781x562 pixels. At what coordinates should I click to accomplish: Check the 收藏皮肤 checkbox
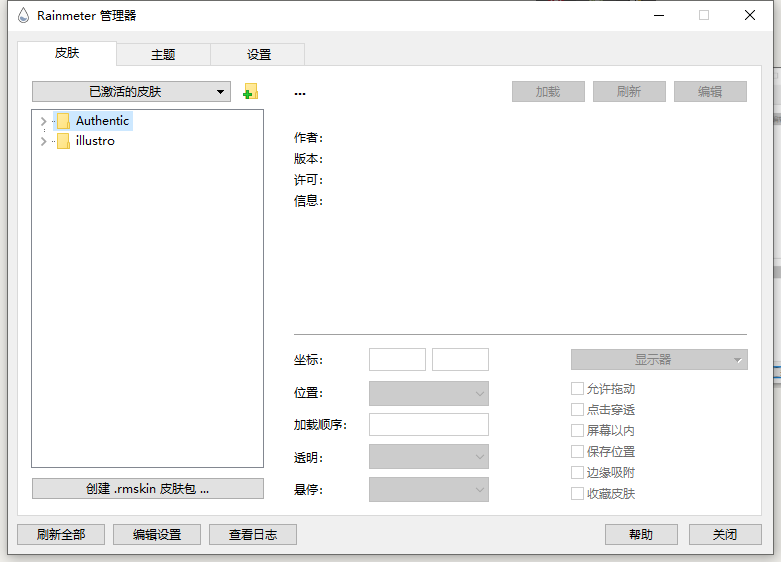click(577, 494)
